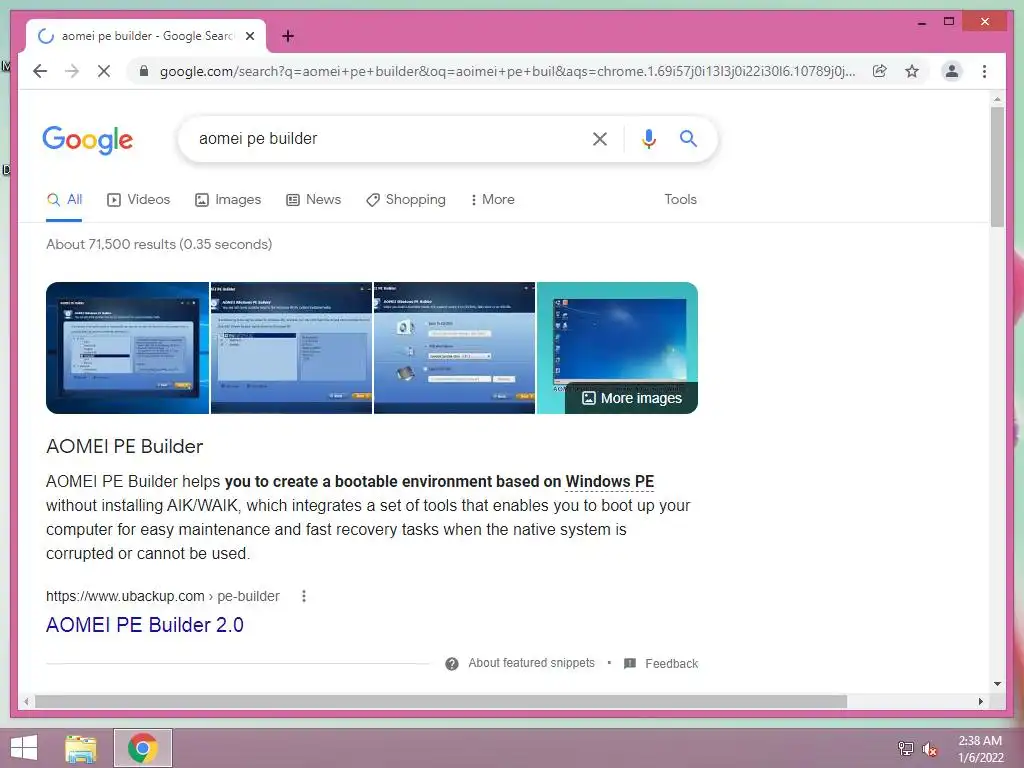The width and height of the screenshot is (1024, 768).
Task: Click the Chrome taskbar icon
Action: [x=142, y=748]
